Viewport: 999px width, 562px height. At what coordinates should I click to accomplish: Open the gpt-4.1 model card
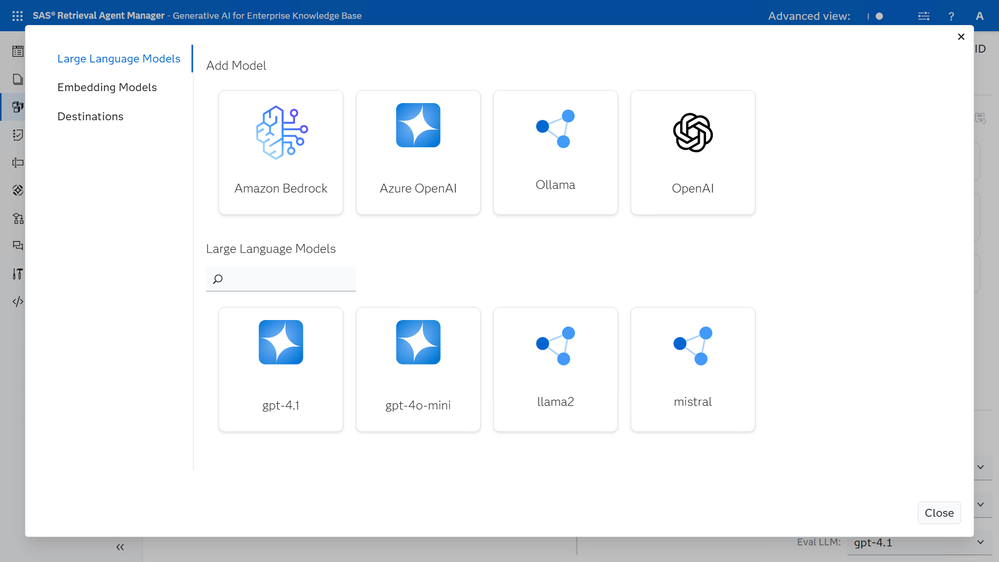(281, 370)
